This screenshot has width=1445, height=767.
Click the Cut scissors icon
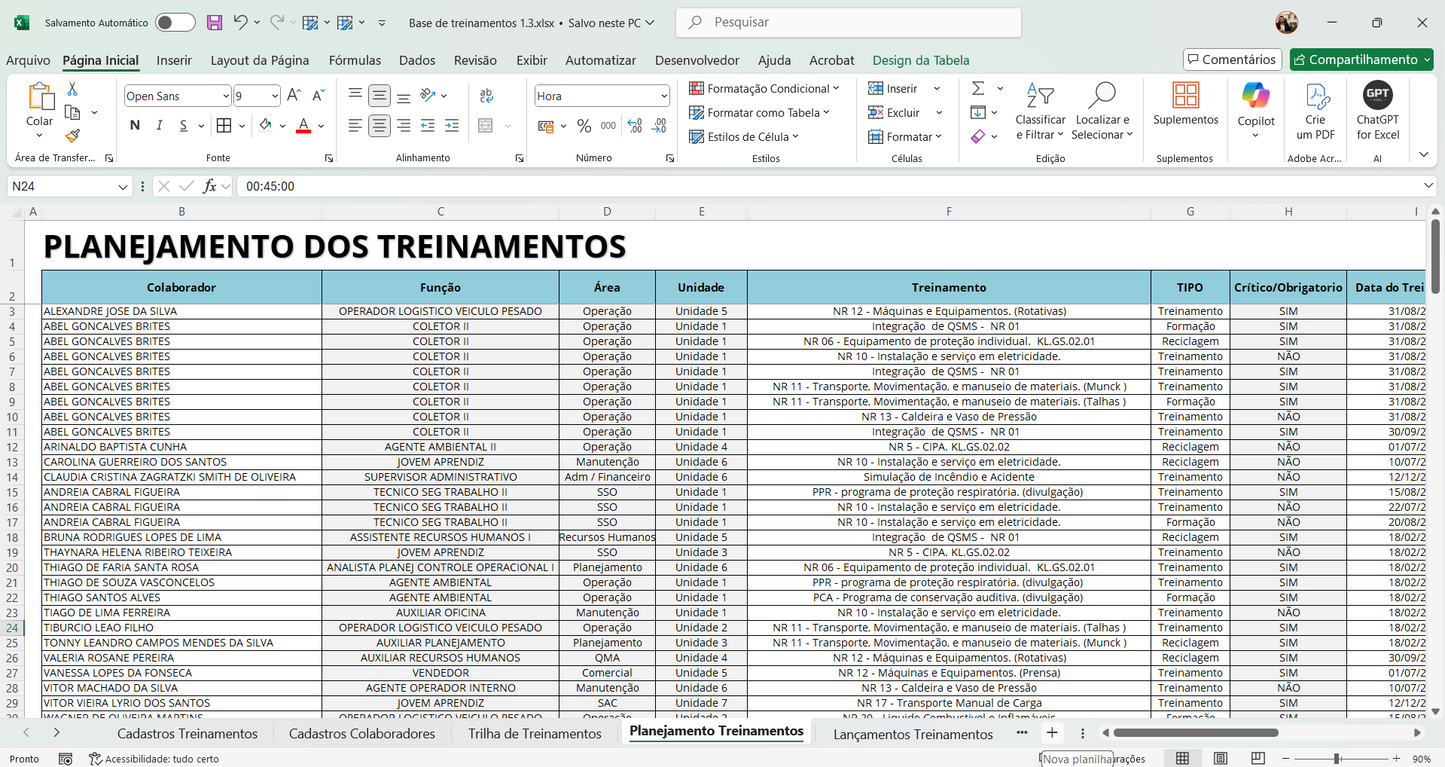72,89
